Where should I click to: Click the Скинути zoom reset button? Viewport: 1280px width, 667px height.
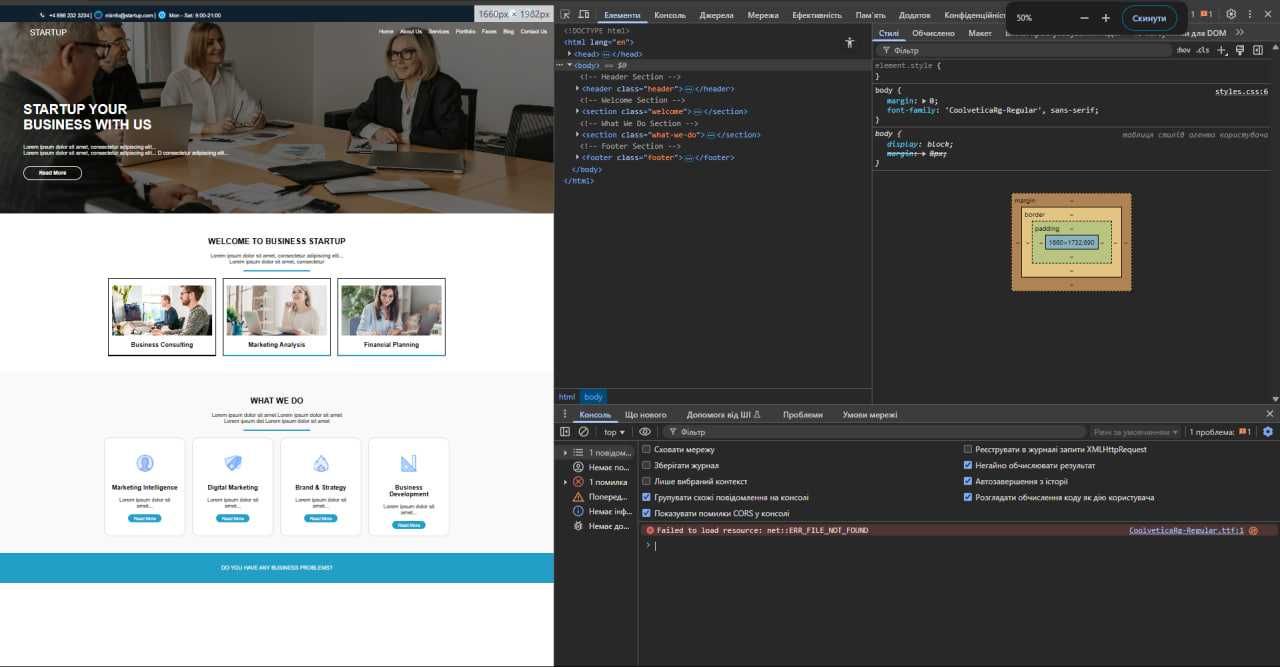coord(1149,18)
